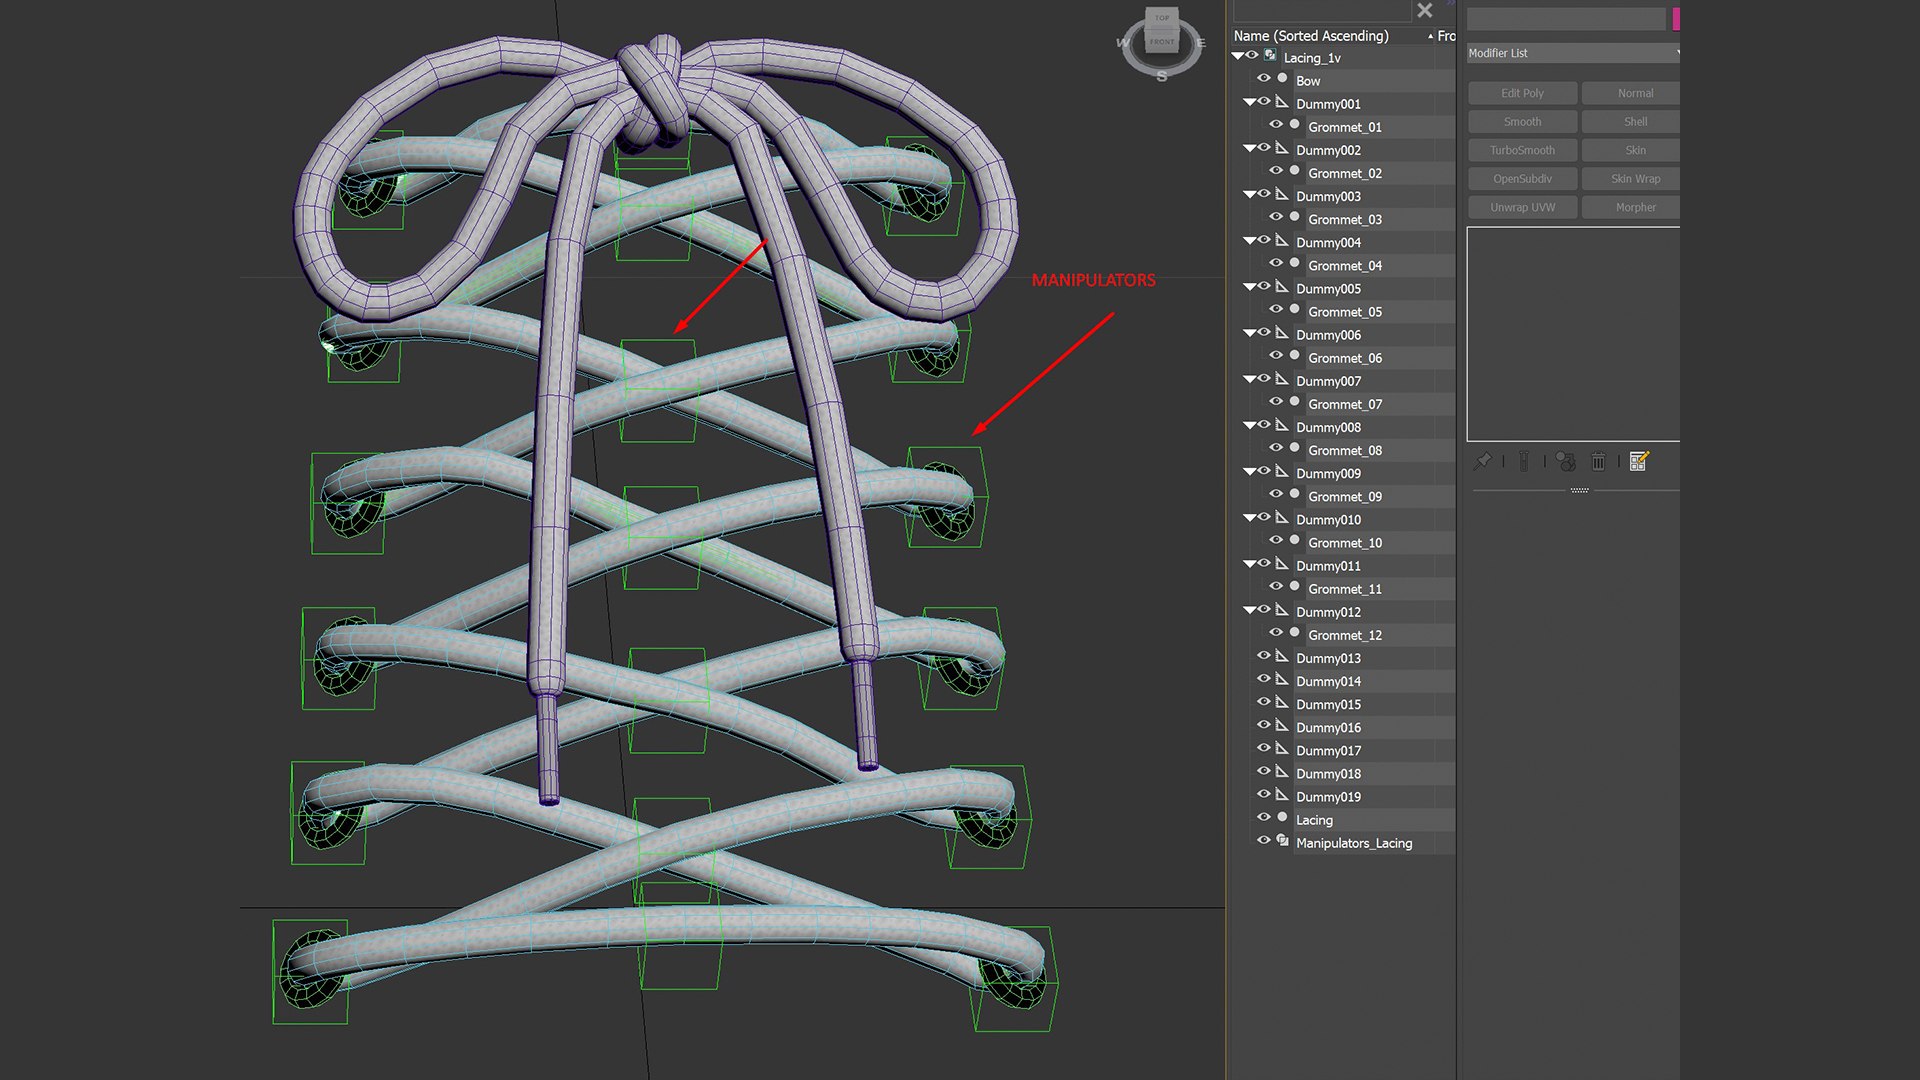Toggle visibility of Grommet_03

pyautogui.click(x=1276, y=217)
